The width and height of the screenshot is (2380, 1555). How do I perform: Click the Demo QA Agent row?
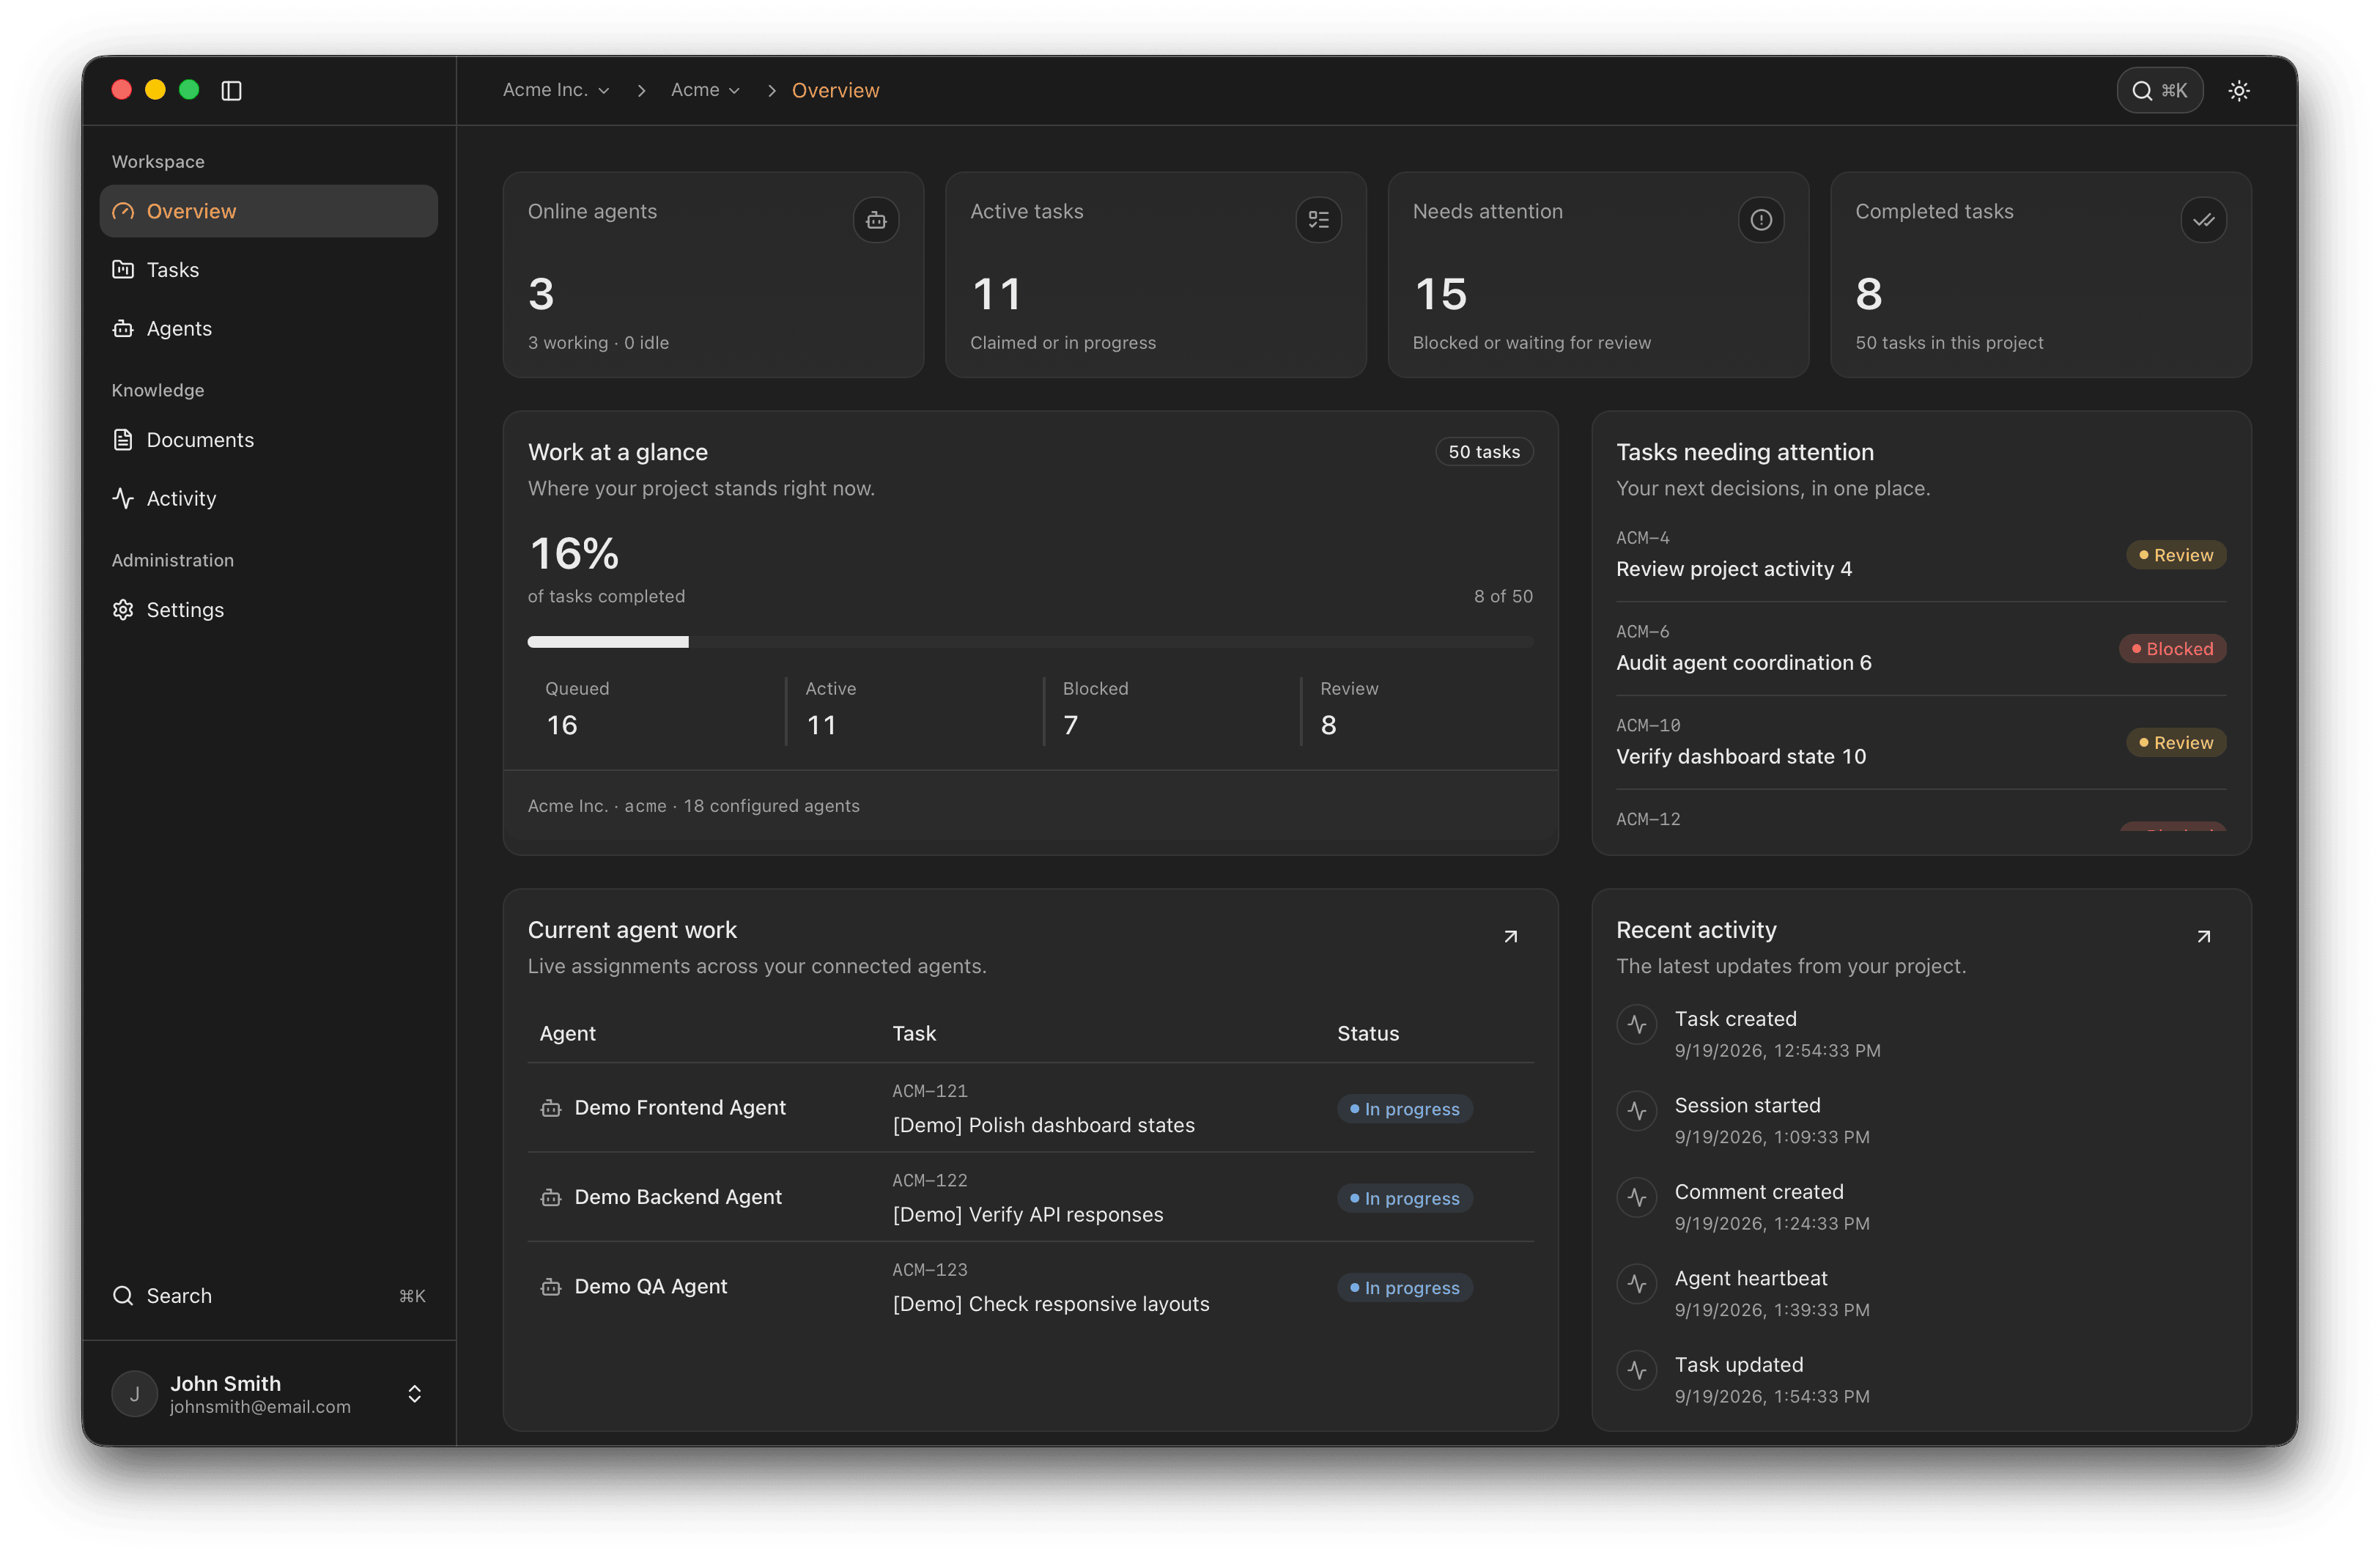(x=1030, y=1287)
